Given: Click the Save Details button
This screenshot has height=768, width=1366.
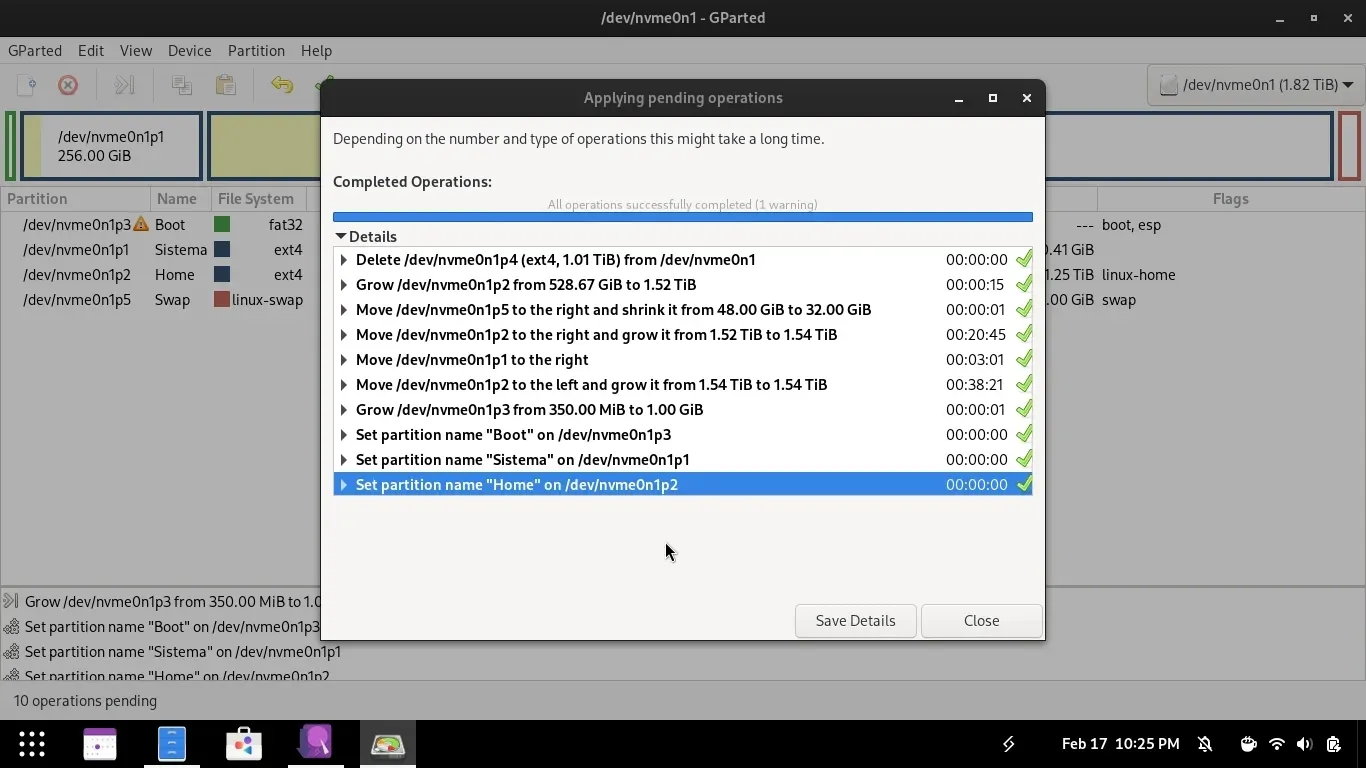Looking at the screenshot, I should (x=855, y=621).
